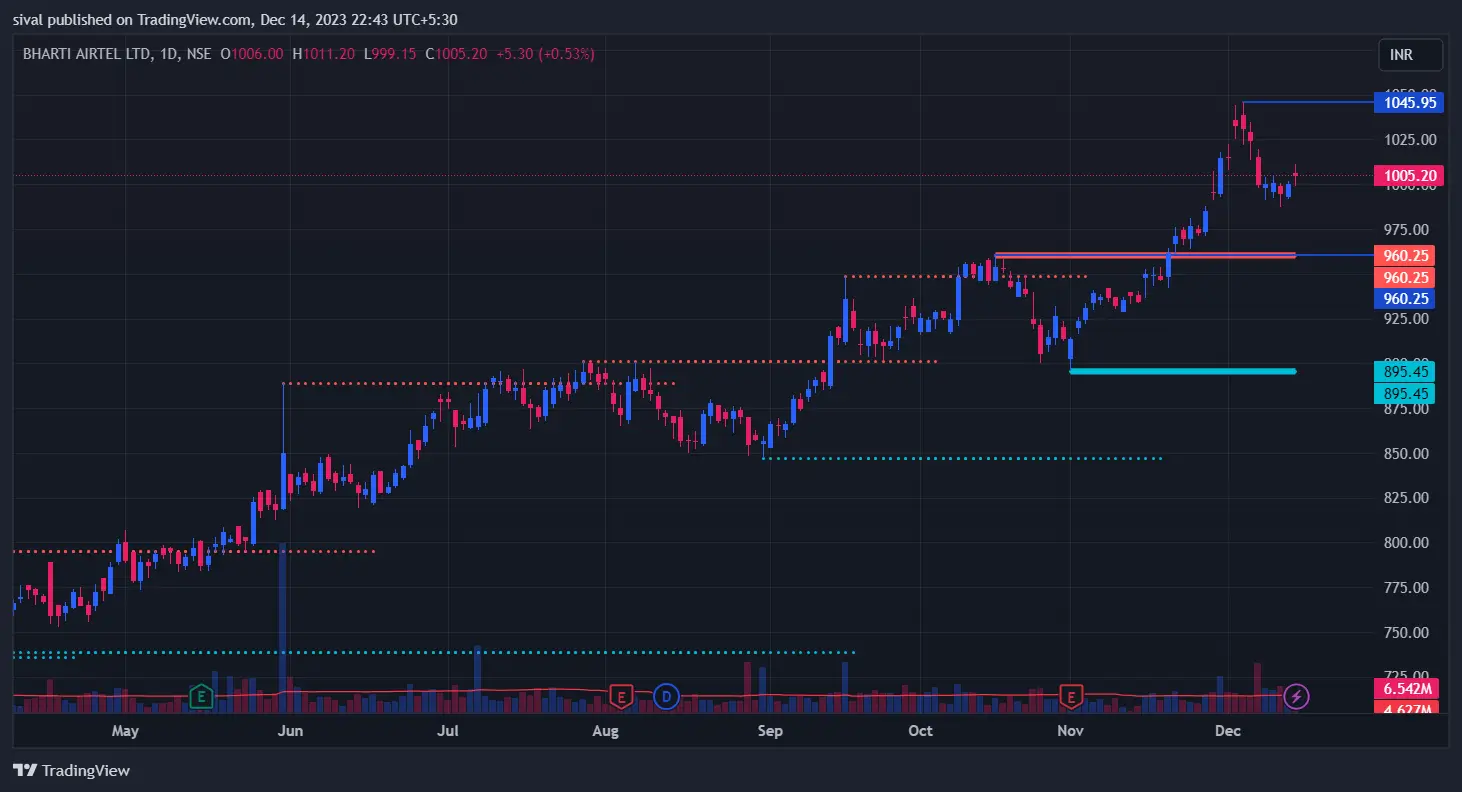Click the publisher line mentioning TradingView.com
Viewport: 1462px width, 792px height.
[x=237, y=19]
